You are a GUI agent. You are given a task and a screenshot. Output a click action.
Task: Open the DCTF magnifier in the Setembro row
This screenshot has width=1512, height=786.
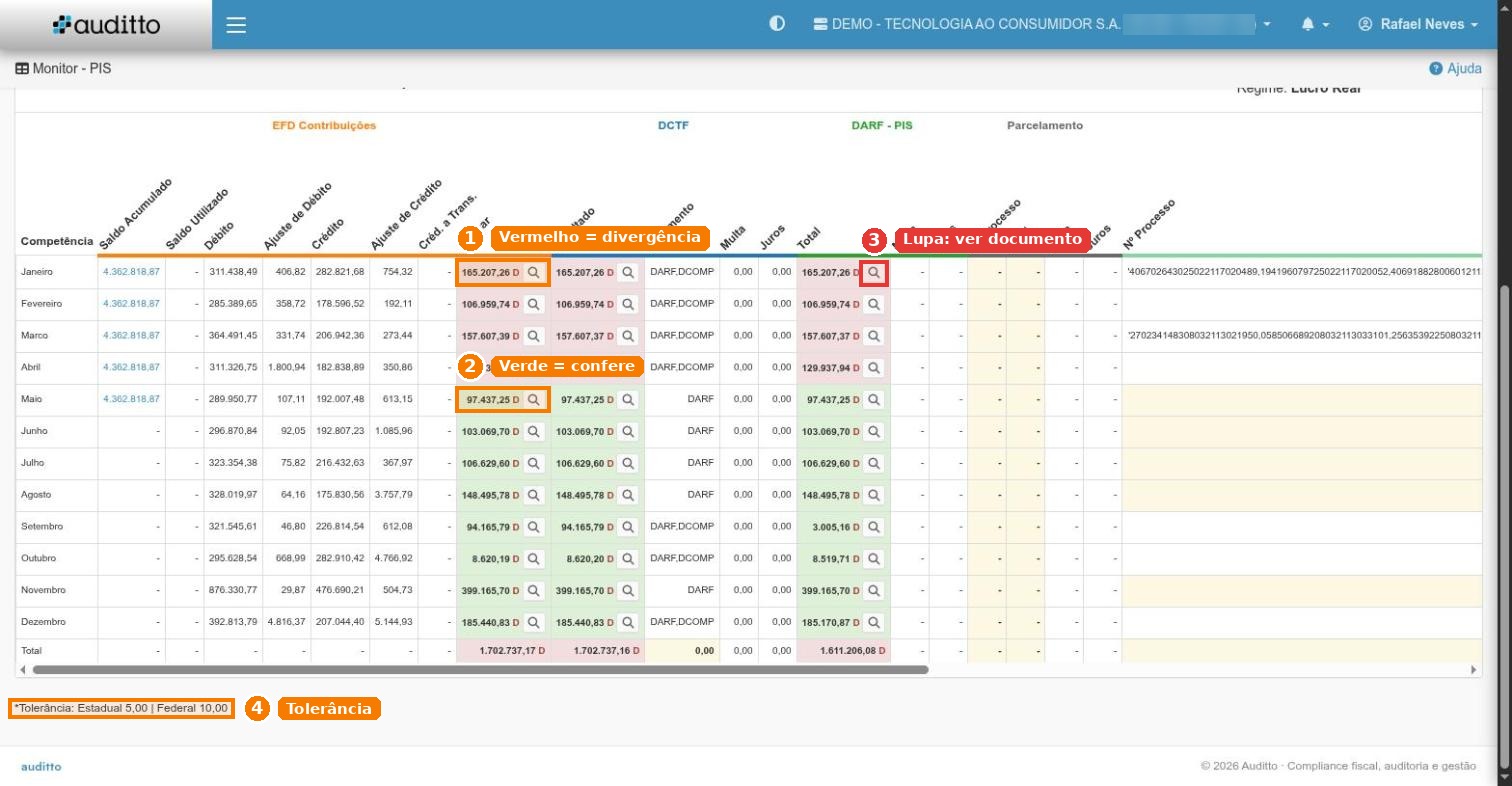click(x=628, y=527)
